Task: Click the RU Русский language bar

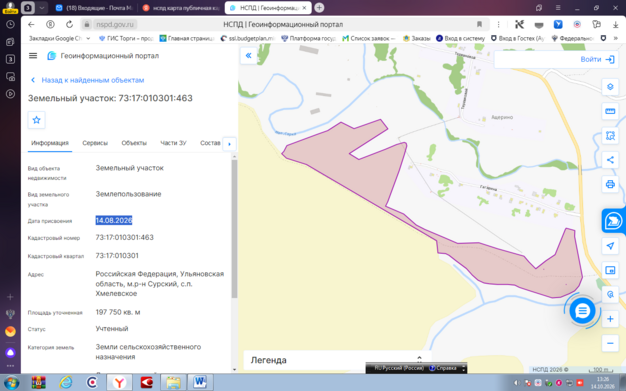Action: [x=399, y=368]
